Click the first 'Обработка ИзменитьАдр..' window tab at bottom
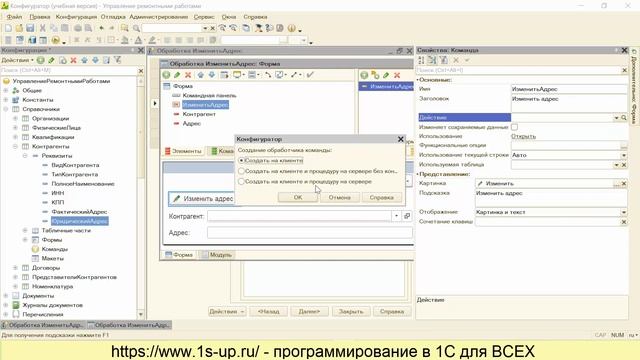The image size is (640, 360). point(43,325)
